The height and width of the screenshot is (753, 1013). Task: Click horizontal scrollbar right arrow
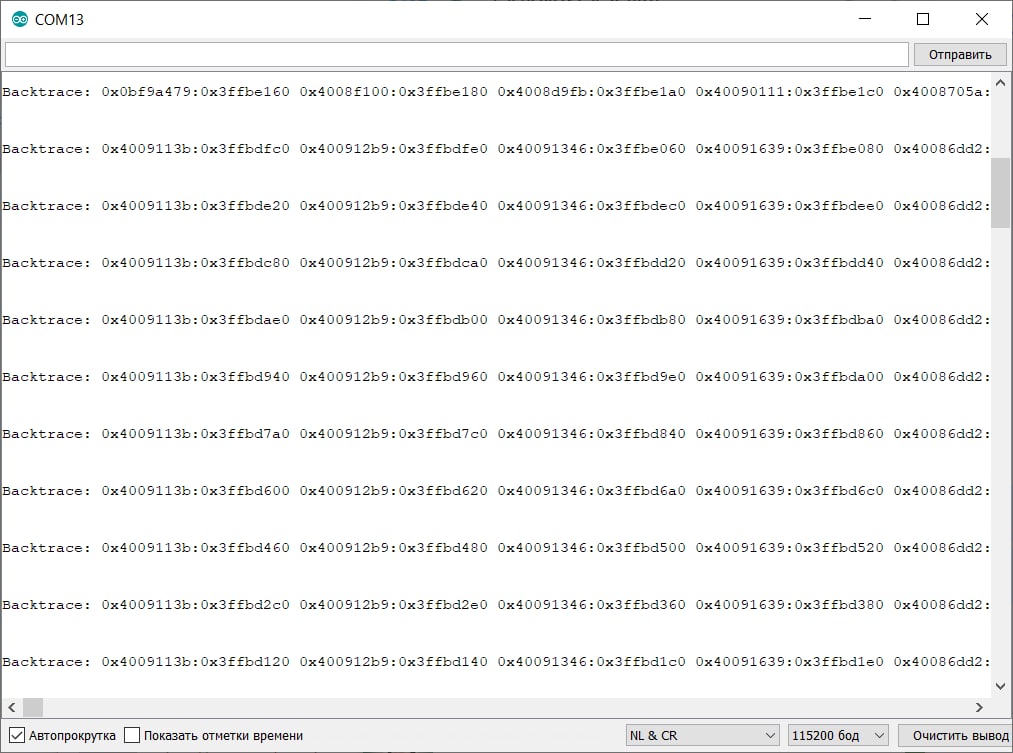tap(979, 707)
